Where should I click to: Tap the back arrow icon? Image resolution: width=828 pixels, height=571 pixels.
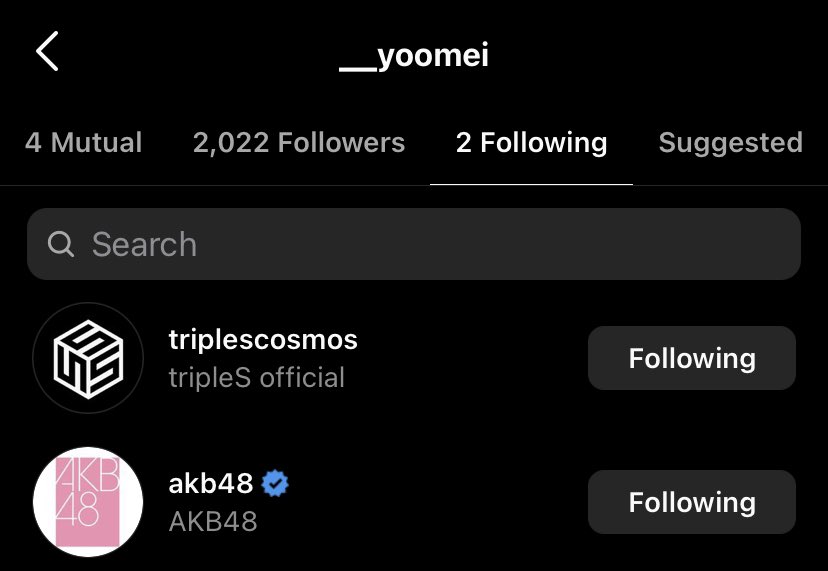(x=47, y=51)
